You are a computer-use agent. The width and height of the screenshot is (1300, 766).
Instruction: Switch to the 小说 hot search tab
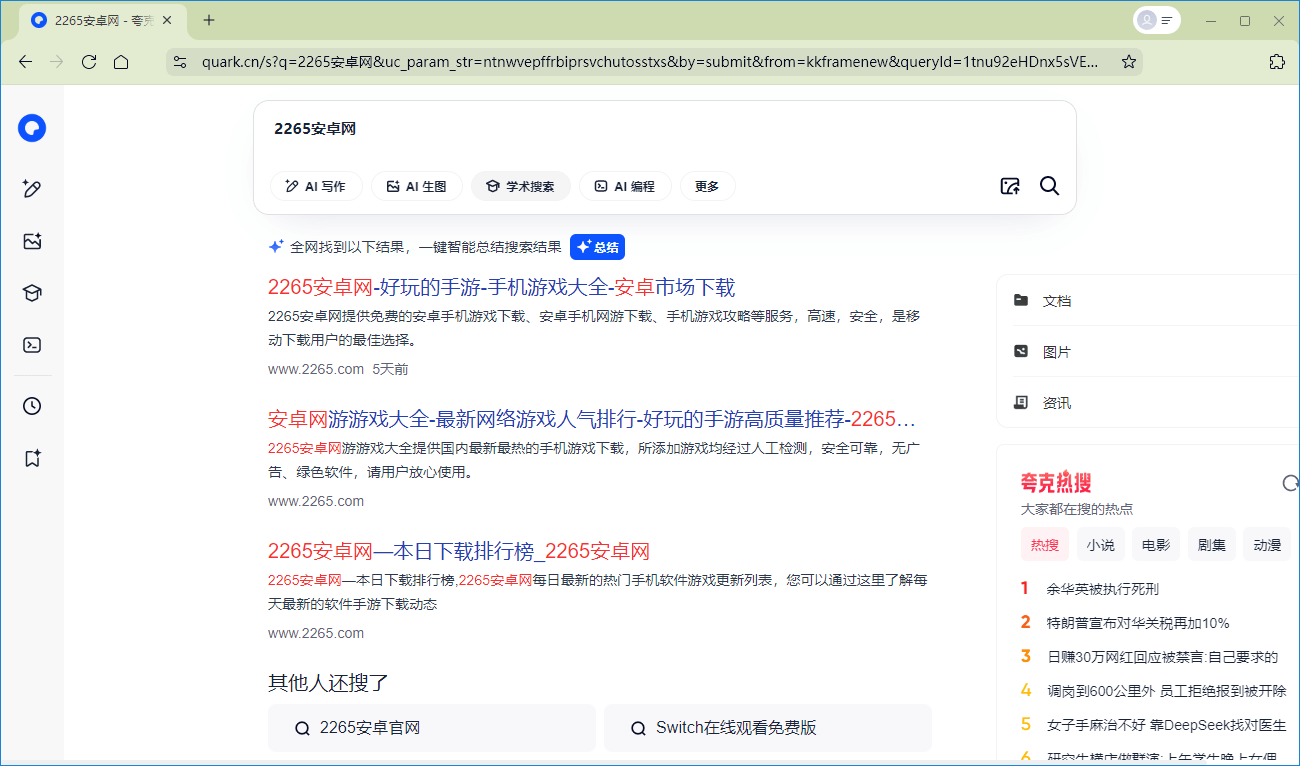(x=1100, y=544)
